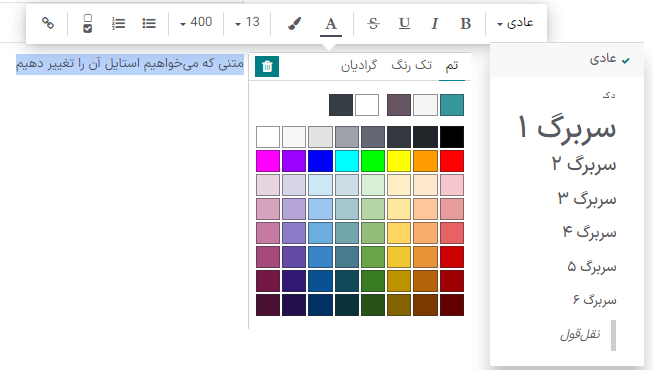Pick the pure blue swatch
653x370 pixels.
[320, 161]
